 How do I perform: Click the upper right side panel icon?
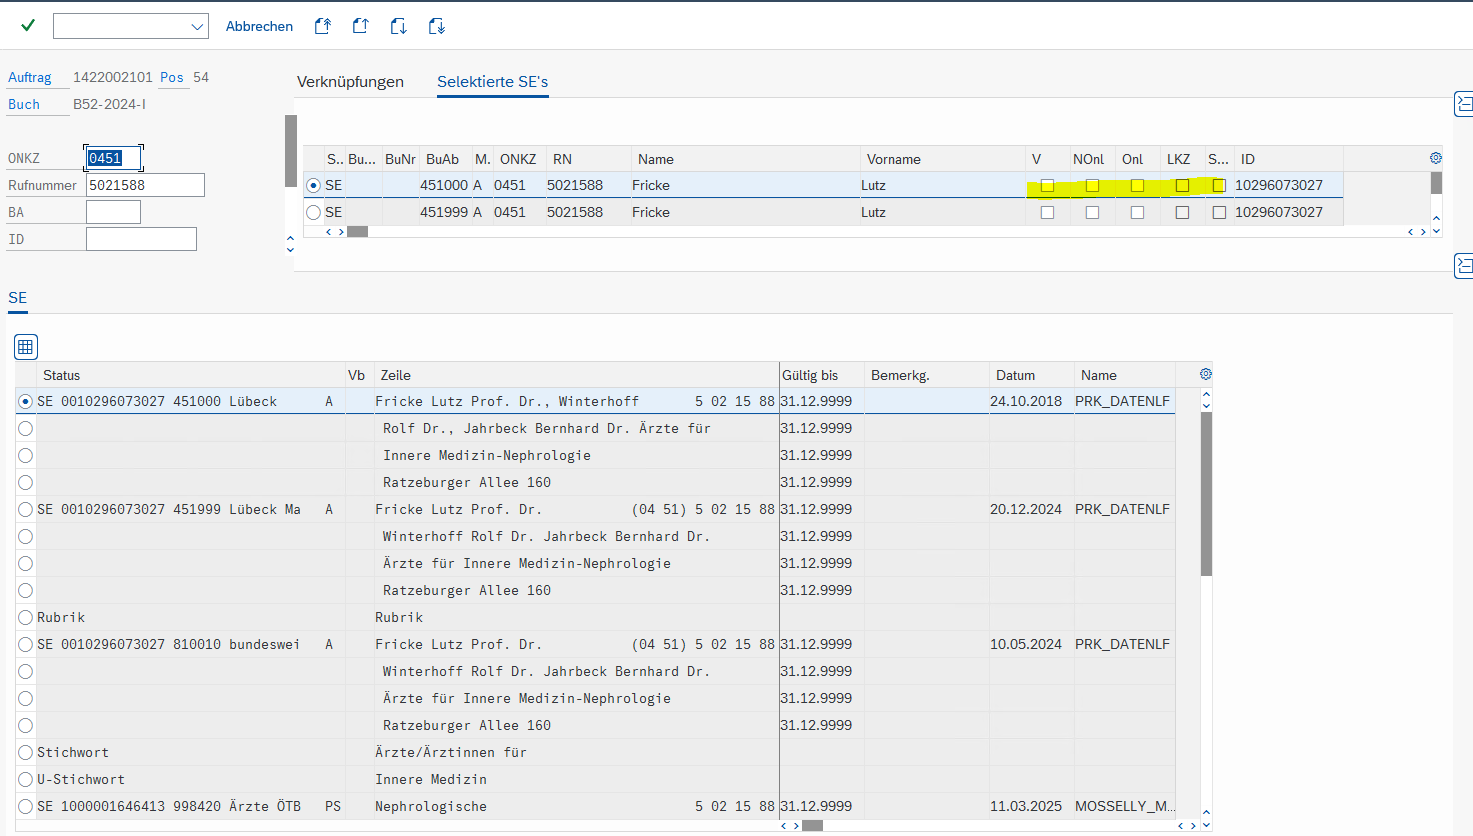coord(1463,103)
